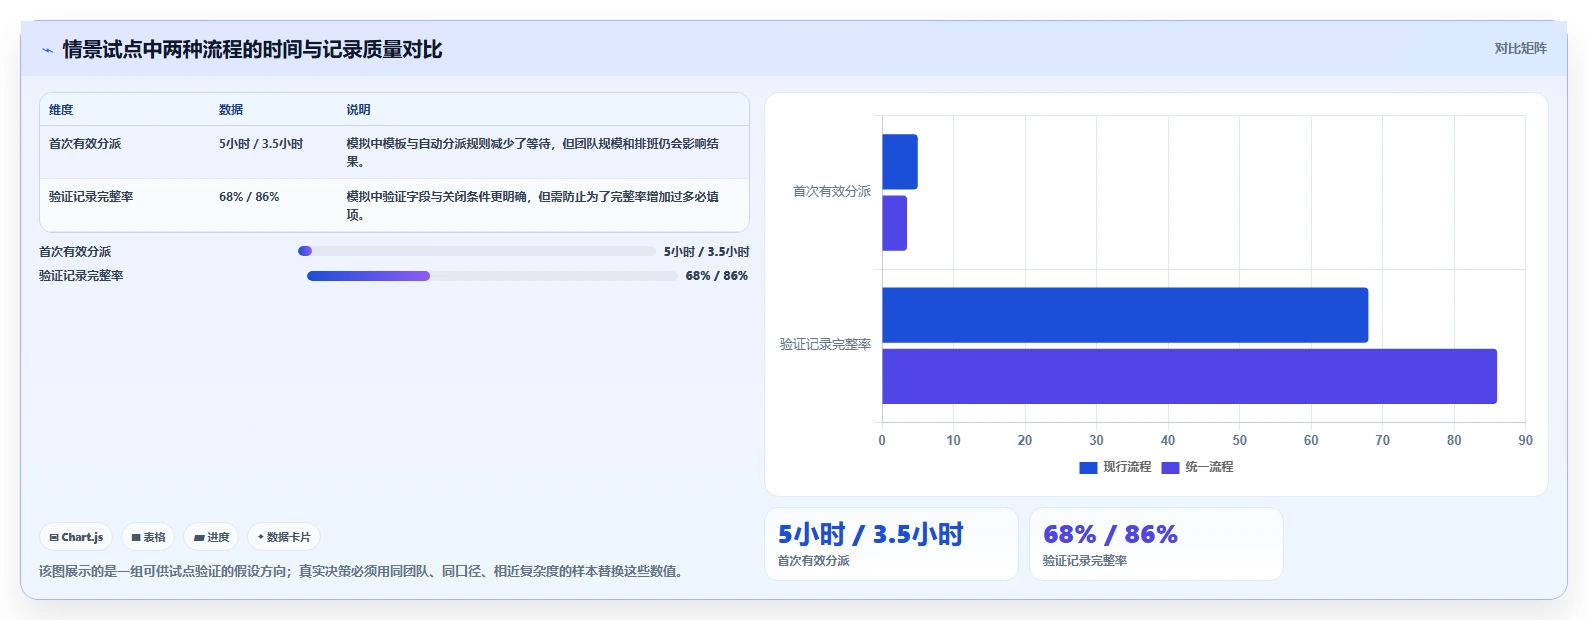Click the 验证记录完整率 progress bar
Image resolution: width=1588 pixels, height=620 pixels.
(x=492, y=276)
